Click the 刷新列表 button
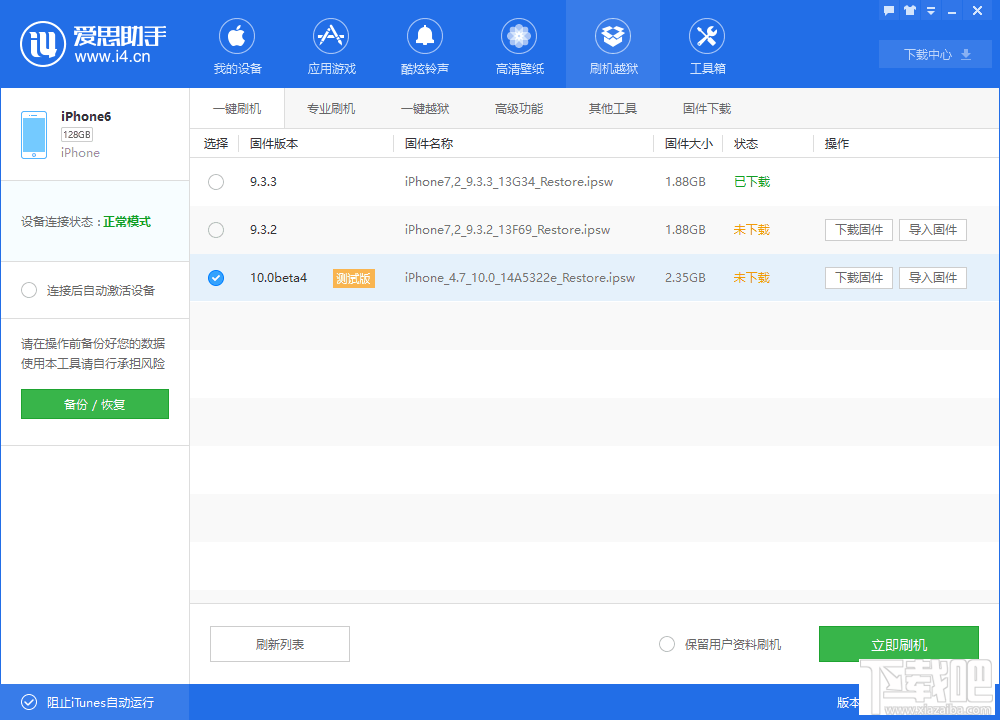Screen dimensions: 1000x720 pos(280,644)
